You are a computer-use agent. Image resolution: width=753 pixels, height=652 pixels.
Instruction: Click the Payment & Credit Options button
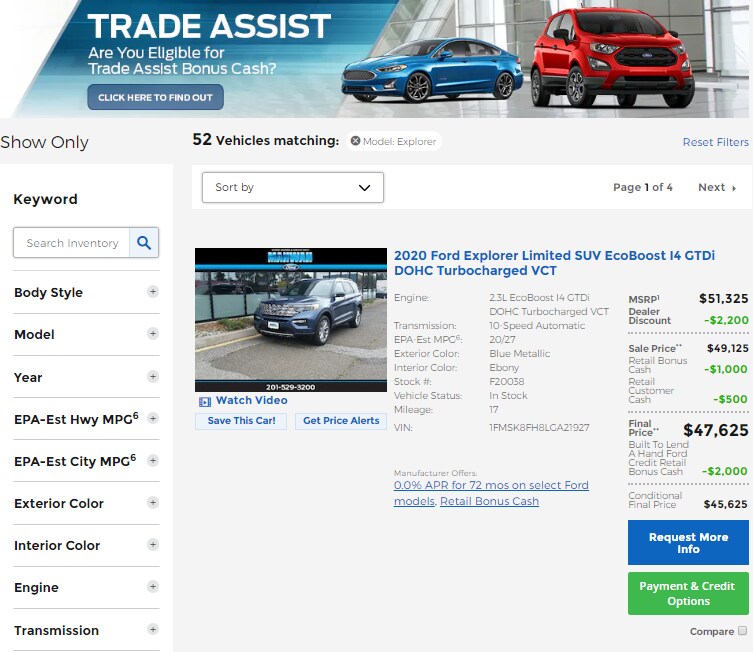tap(688, 593)
